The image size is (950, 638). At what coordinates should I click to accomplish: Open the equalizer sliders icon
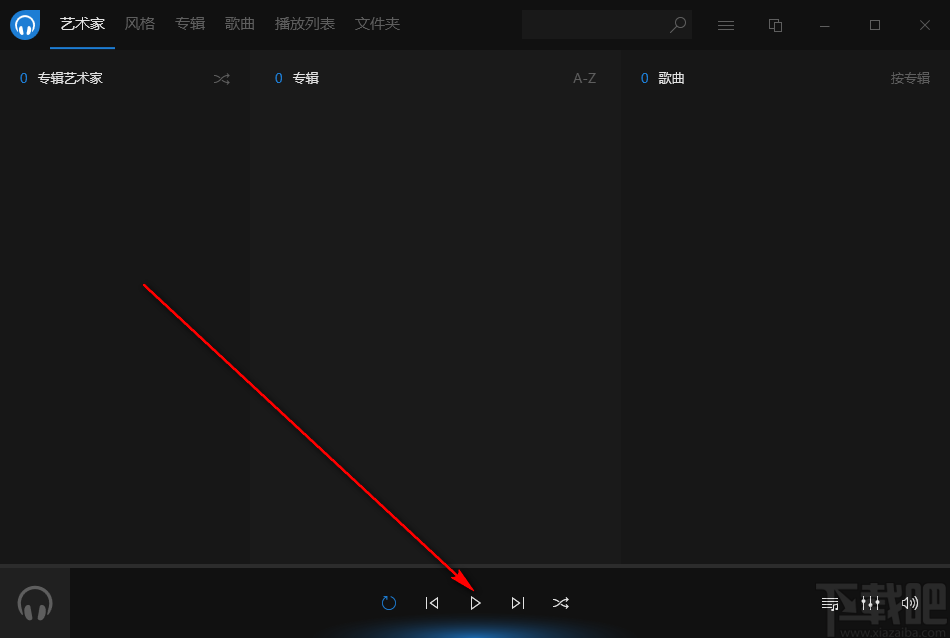click(x=871, y=603)
